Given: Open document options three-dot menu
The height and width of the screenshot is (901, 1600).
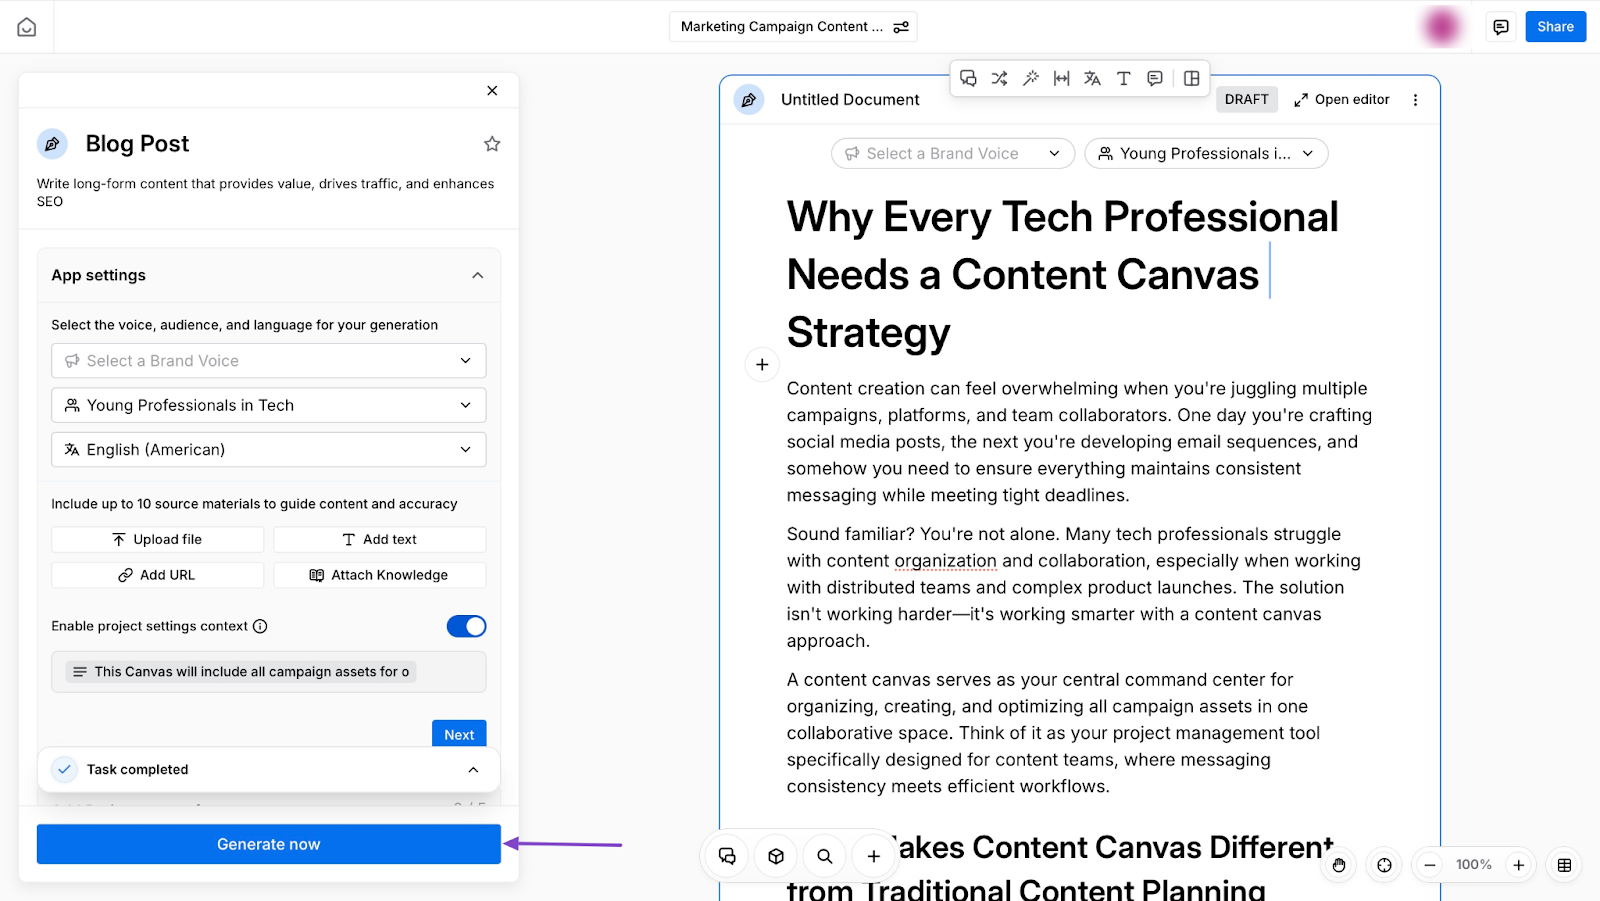Looking at the screenshot, I should [x=1415, y=100].
